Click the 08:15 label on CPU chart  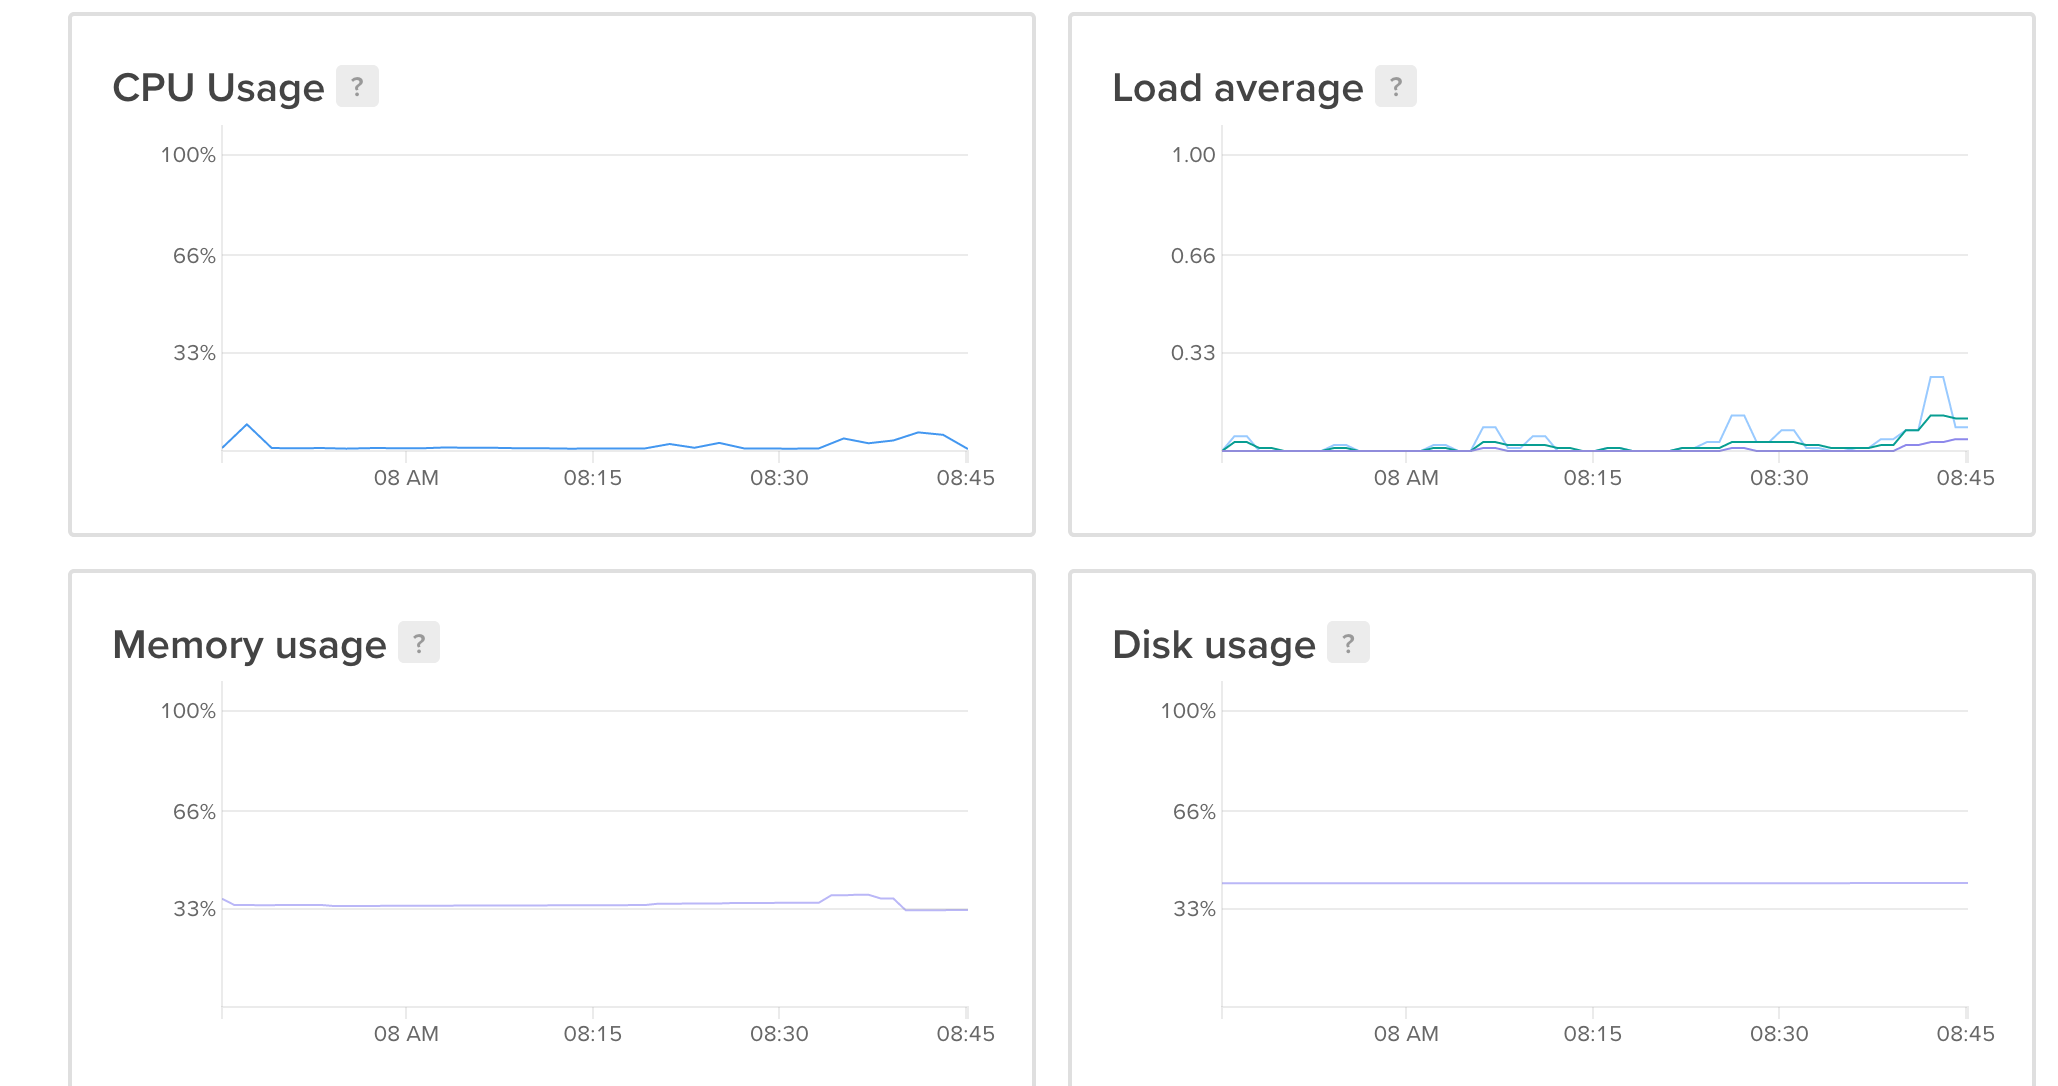point(593,477)
